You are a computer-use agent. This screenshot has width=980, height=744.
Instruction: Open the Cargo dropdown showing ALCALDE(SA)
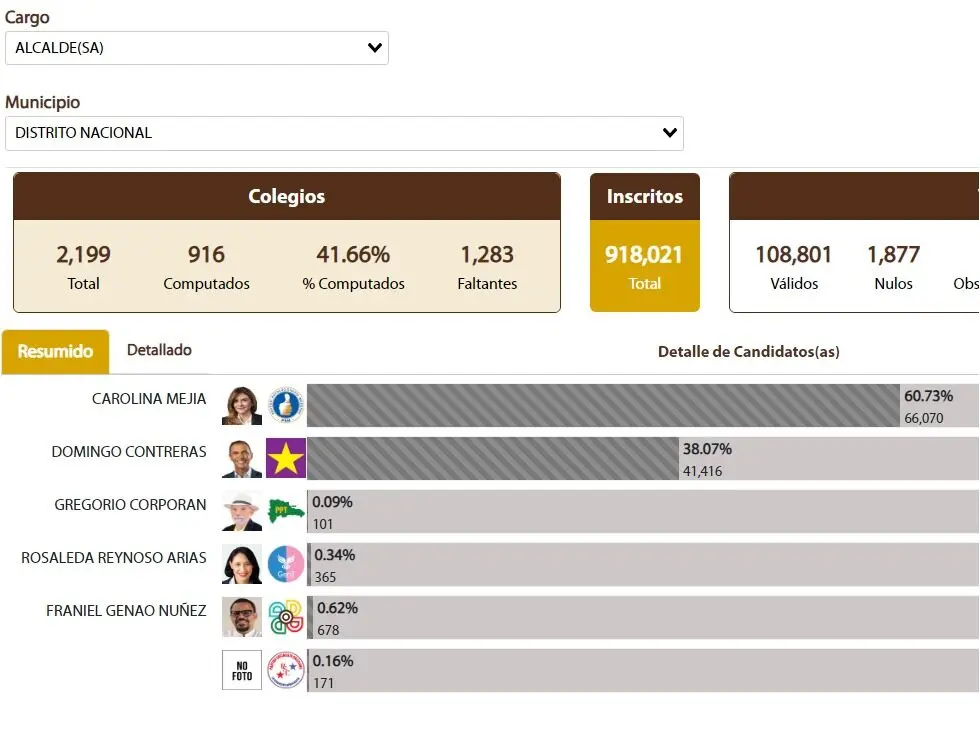197,47
